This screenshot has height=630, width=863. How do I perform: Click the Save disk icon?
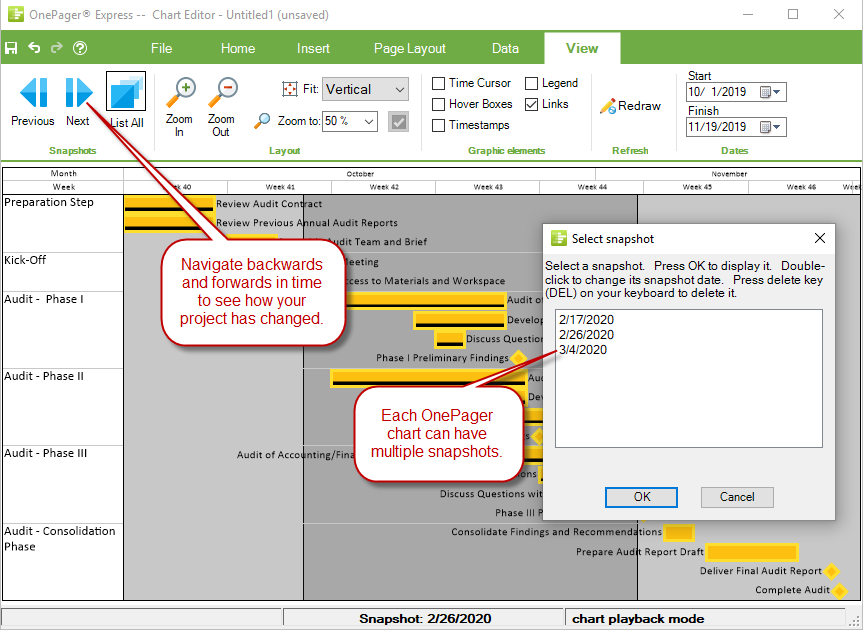[x=11, y=48]
